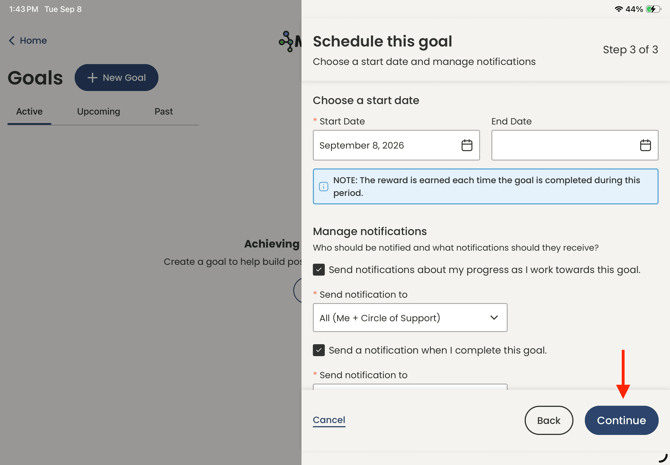The width and height of the screenshot is (670, 465).
Task: Click the chevron arrow in the notification recipient dropdown
Action: tap(494, 318)
